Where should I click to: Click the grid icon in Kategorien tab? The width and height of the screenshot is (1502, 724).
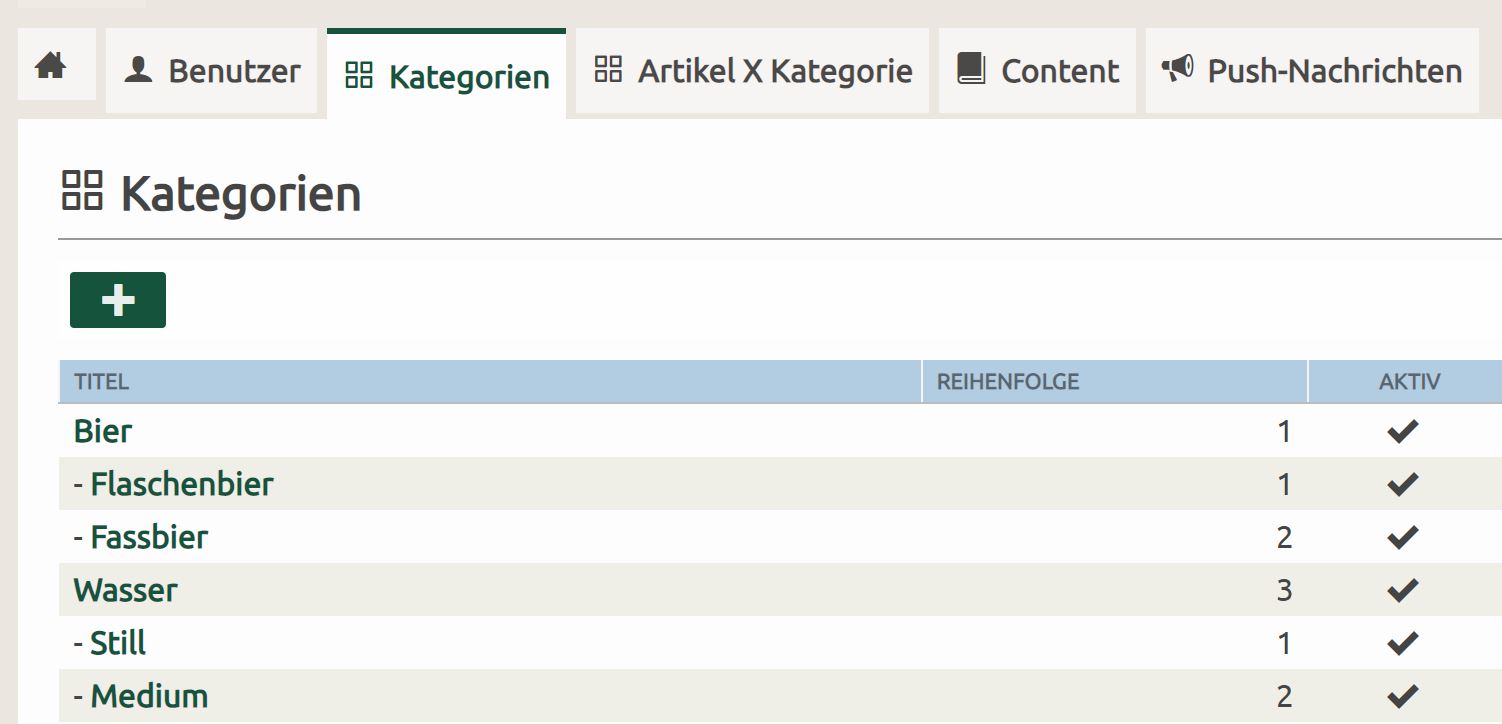pos(358,75)
